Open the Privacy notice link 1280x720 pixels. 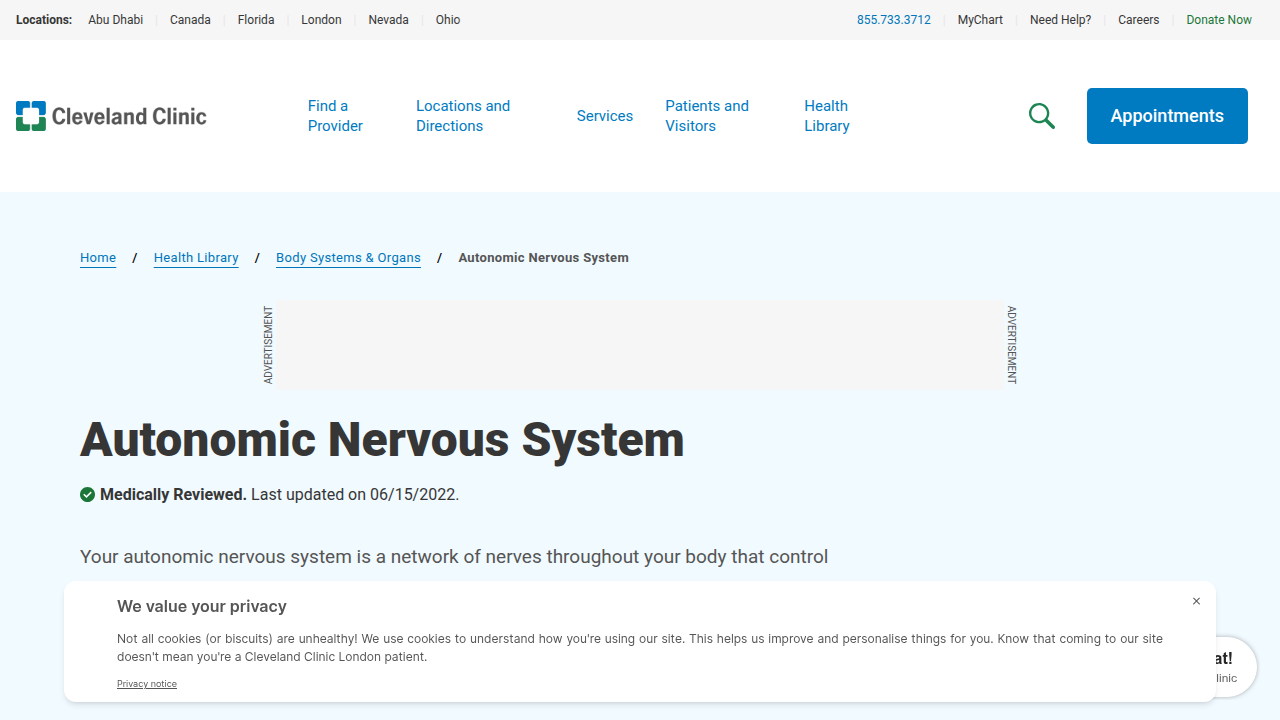(147, 684)
